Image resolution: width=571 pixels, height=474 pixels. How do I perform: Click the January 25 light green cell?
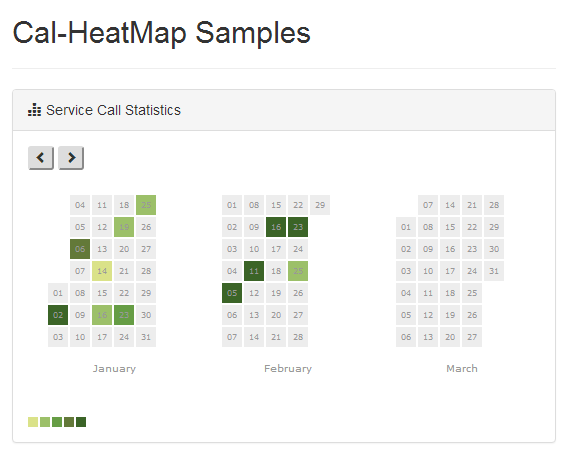[x=146, y=205]
